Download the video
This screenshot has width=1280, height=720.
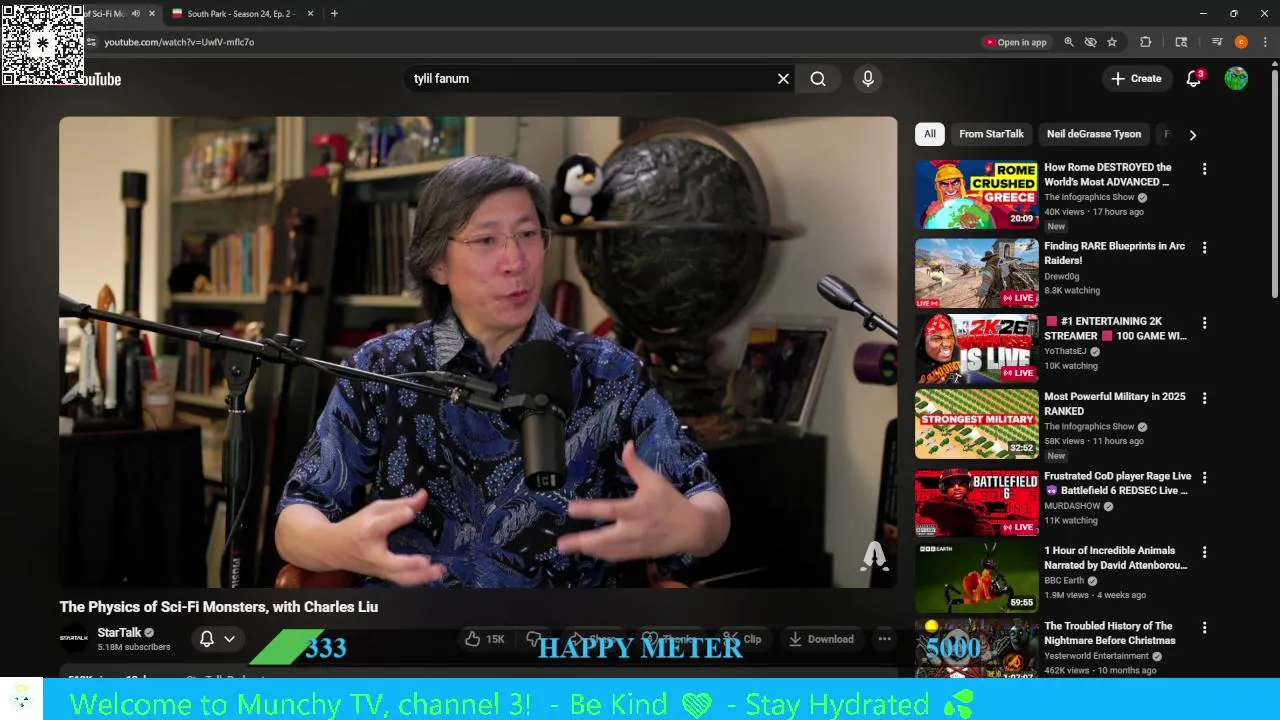[x=821, y=639]
